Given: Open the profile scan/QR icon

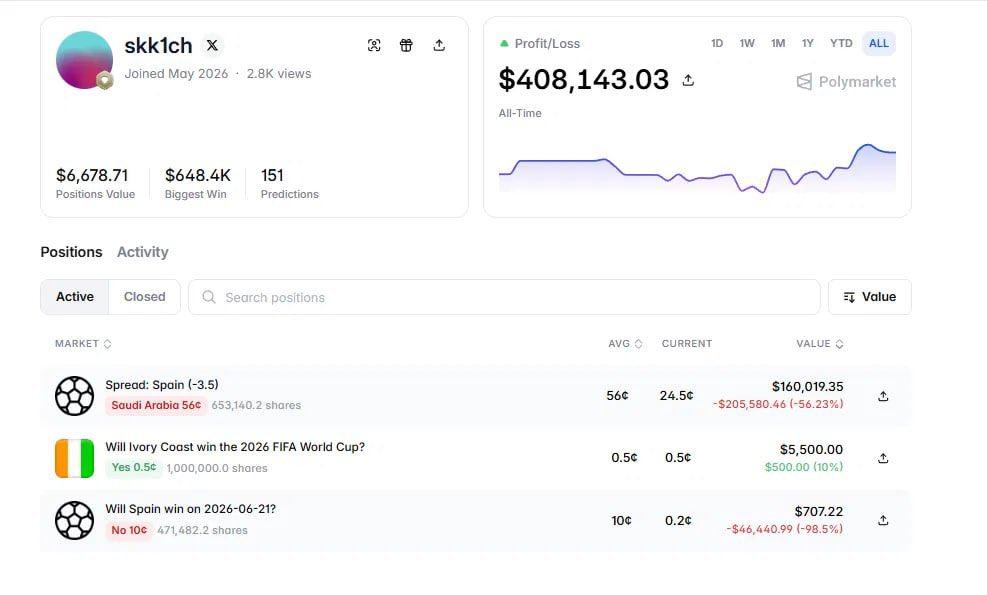Looking at the screenshot, I should click(x=374, y=45).
